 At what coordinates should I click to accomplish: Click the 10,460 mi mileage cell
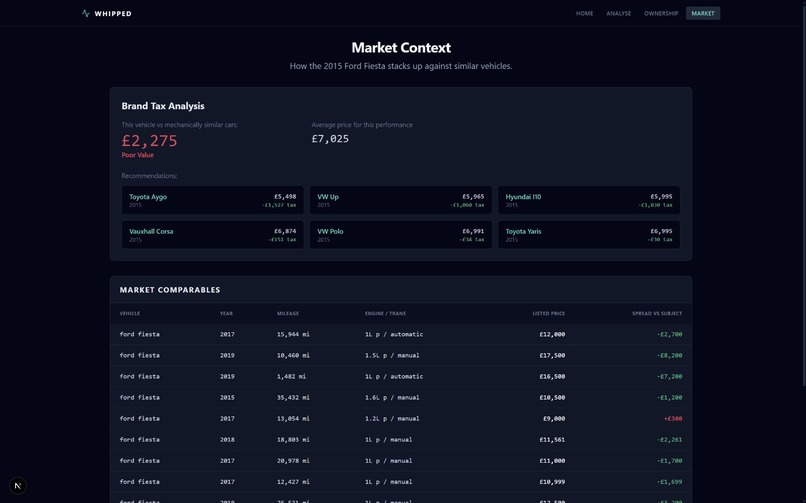coord(293,356)
